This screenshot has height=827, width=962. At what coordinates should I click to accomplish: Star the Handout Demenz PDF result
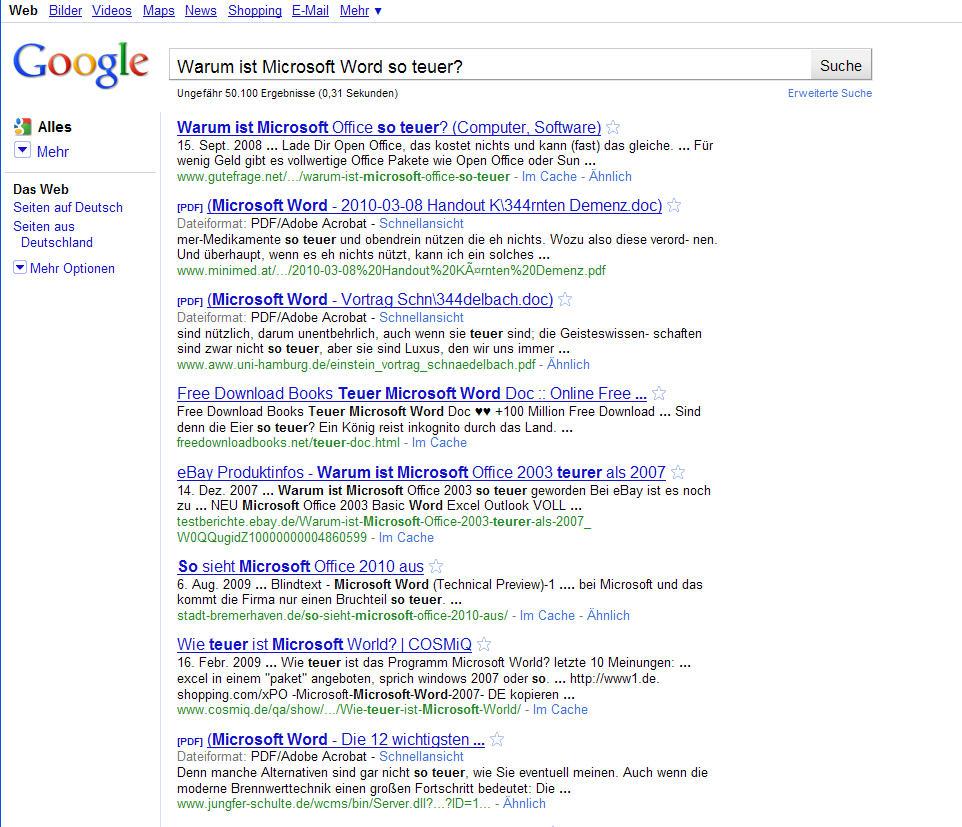click(675, 206)
